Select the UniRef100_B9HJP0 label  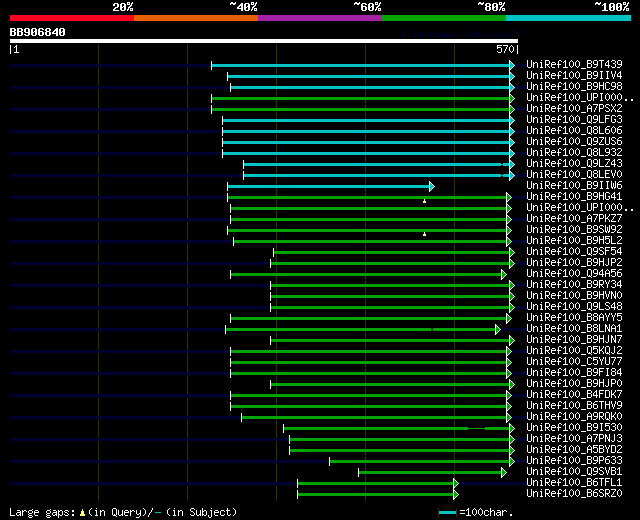574,384
